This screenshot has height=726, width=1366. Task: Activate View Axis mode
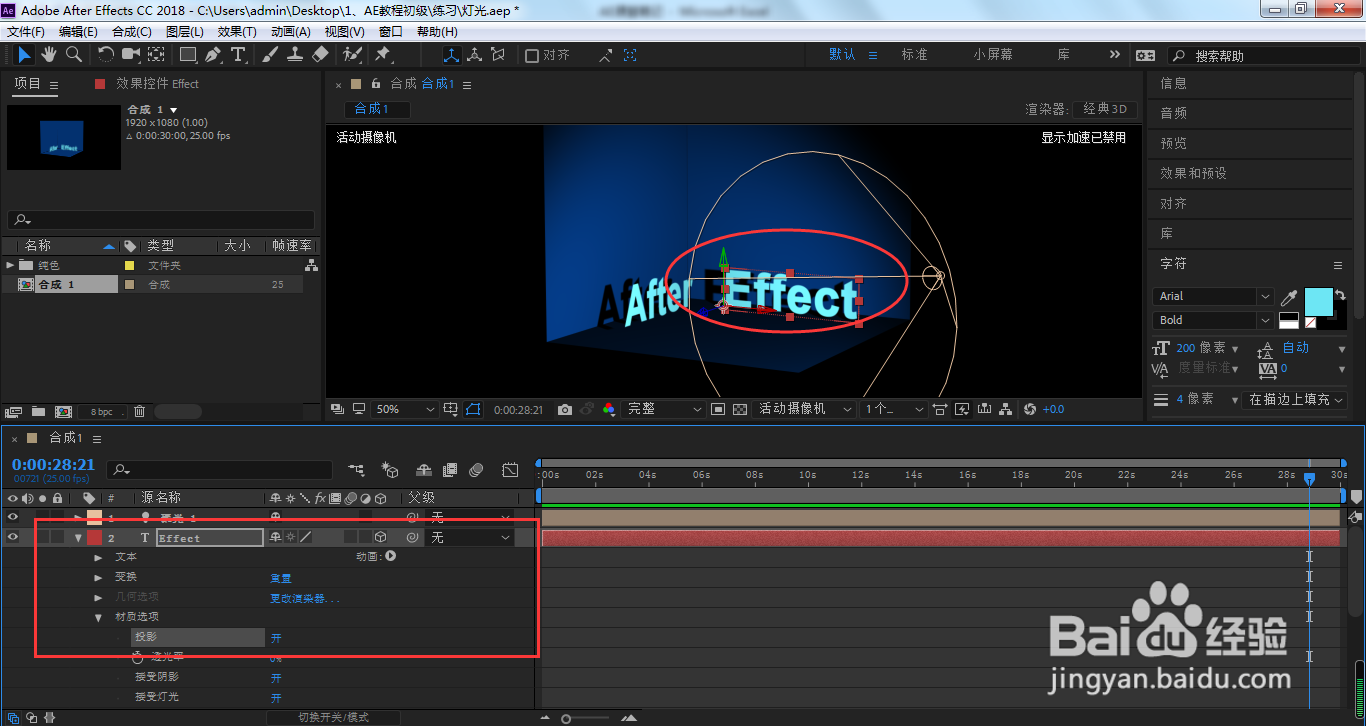click(x=498, y=55)
